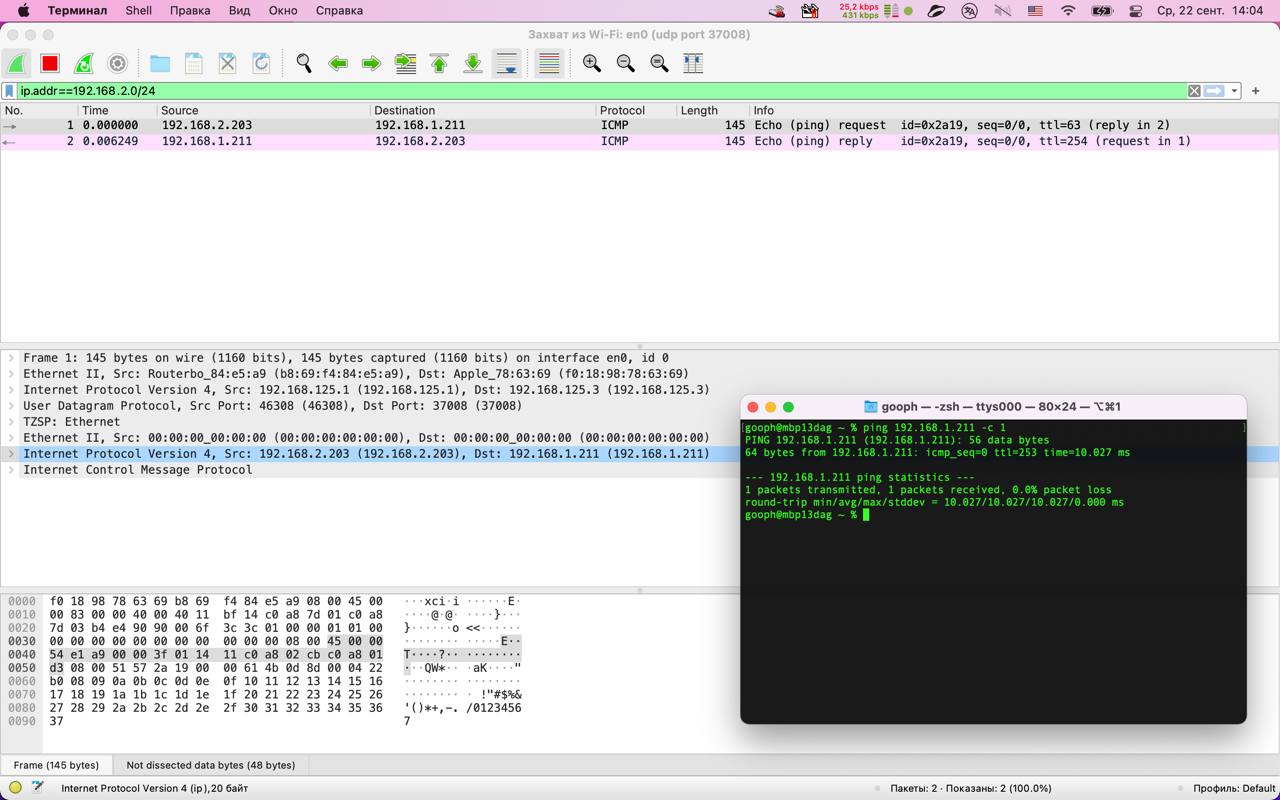Open the Shell menu
1280x800 pixels.
pos(139,11)
